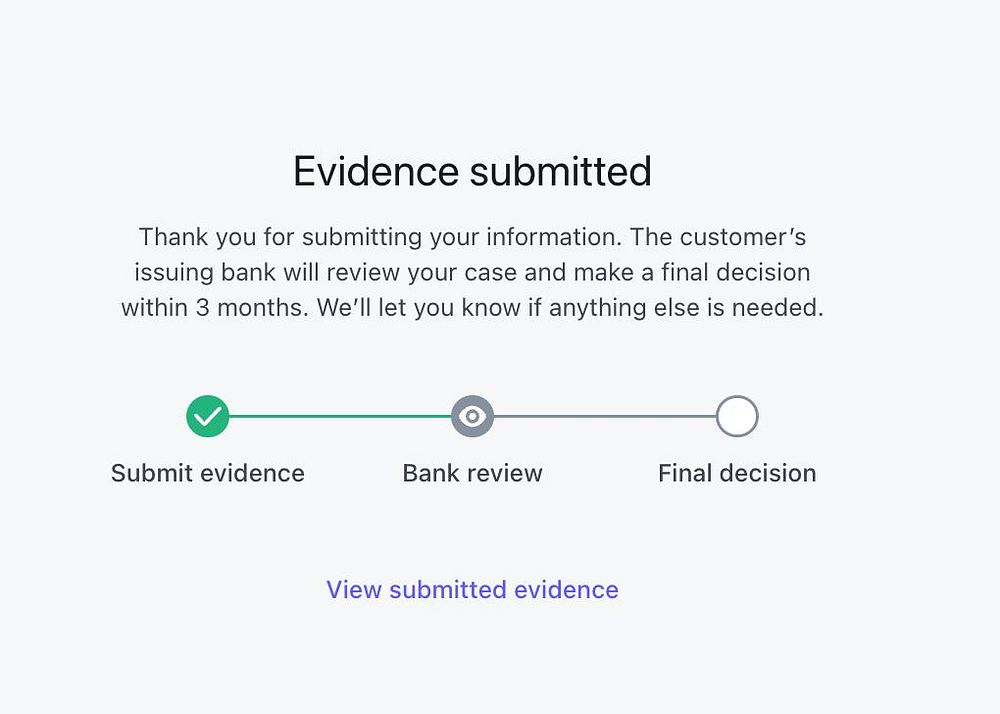Click the Evidence submitted heading
Image resolution: width=1000 pixels, height=714 pixels.
click(x=472, y=172)
